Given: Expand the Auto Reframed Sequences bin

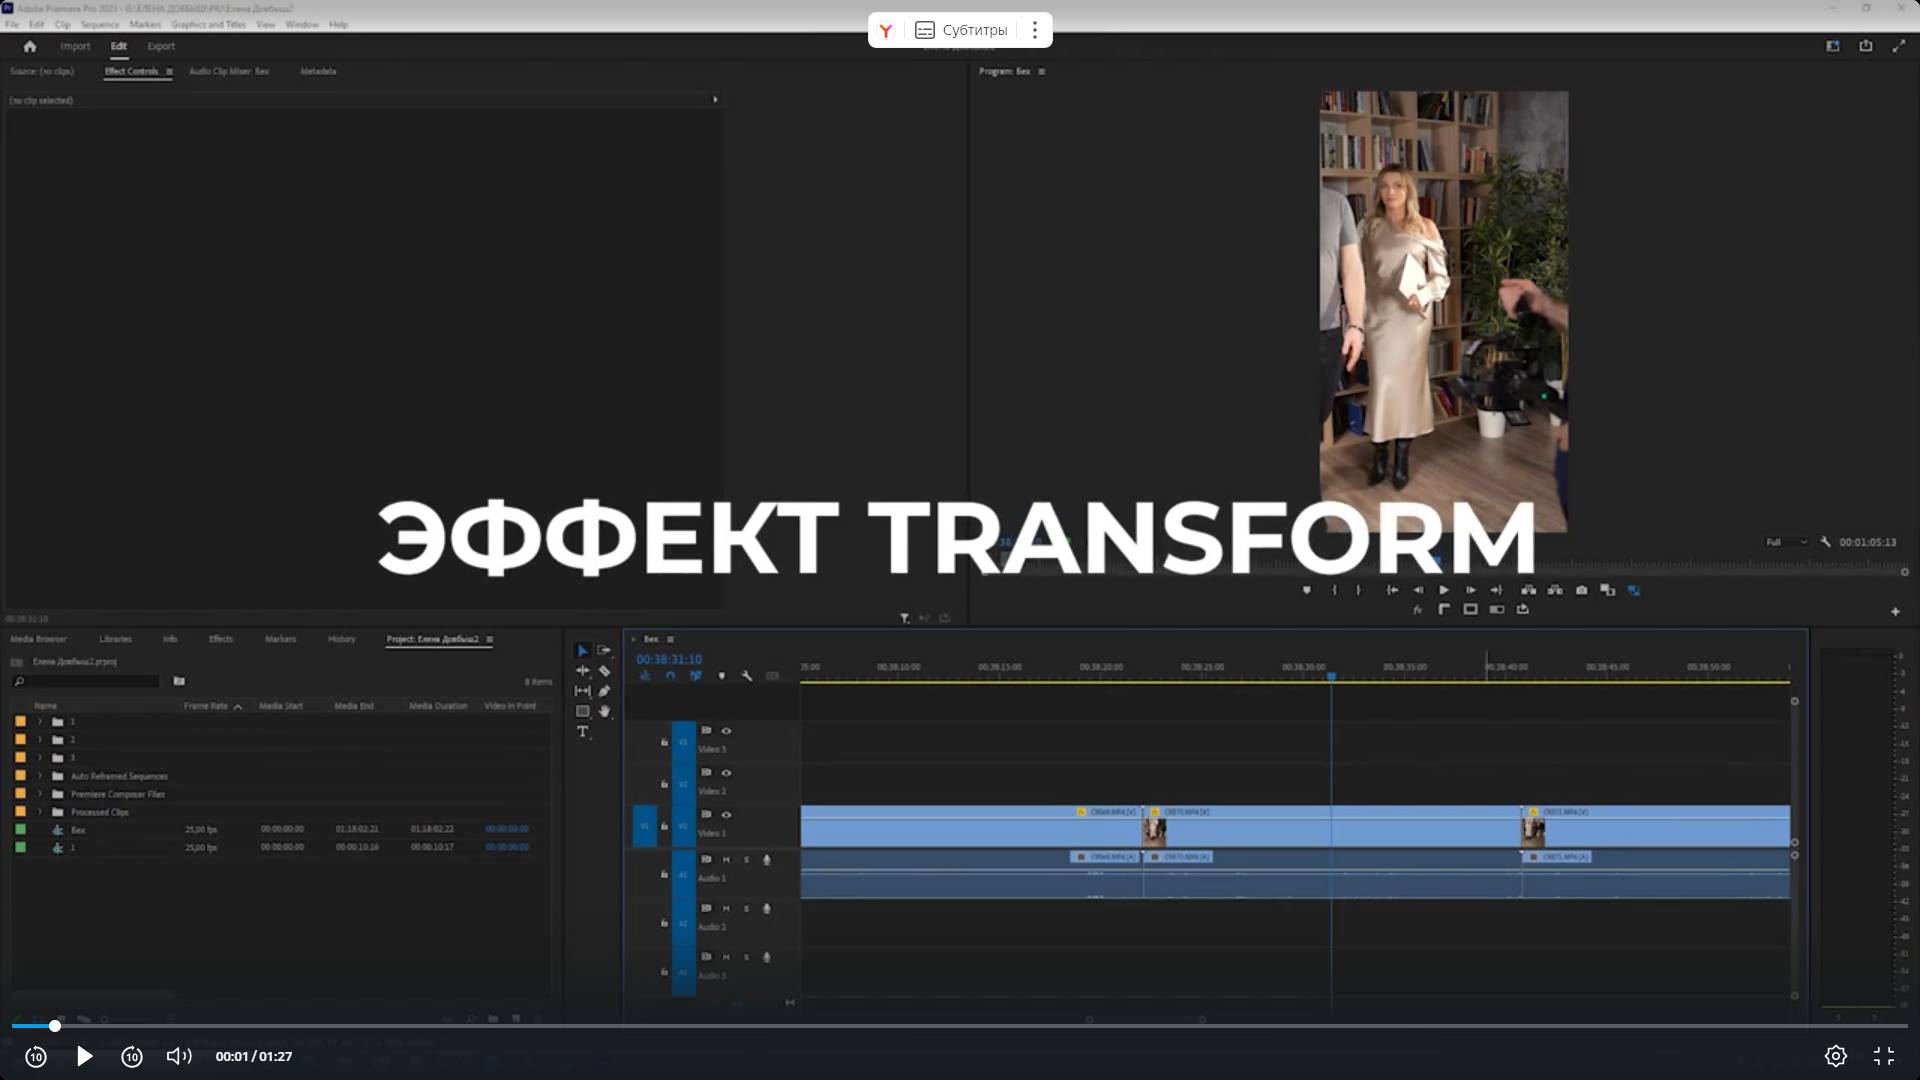Looking at the screenshot, I should coord(40,775).
